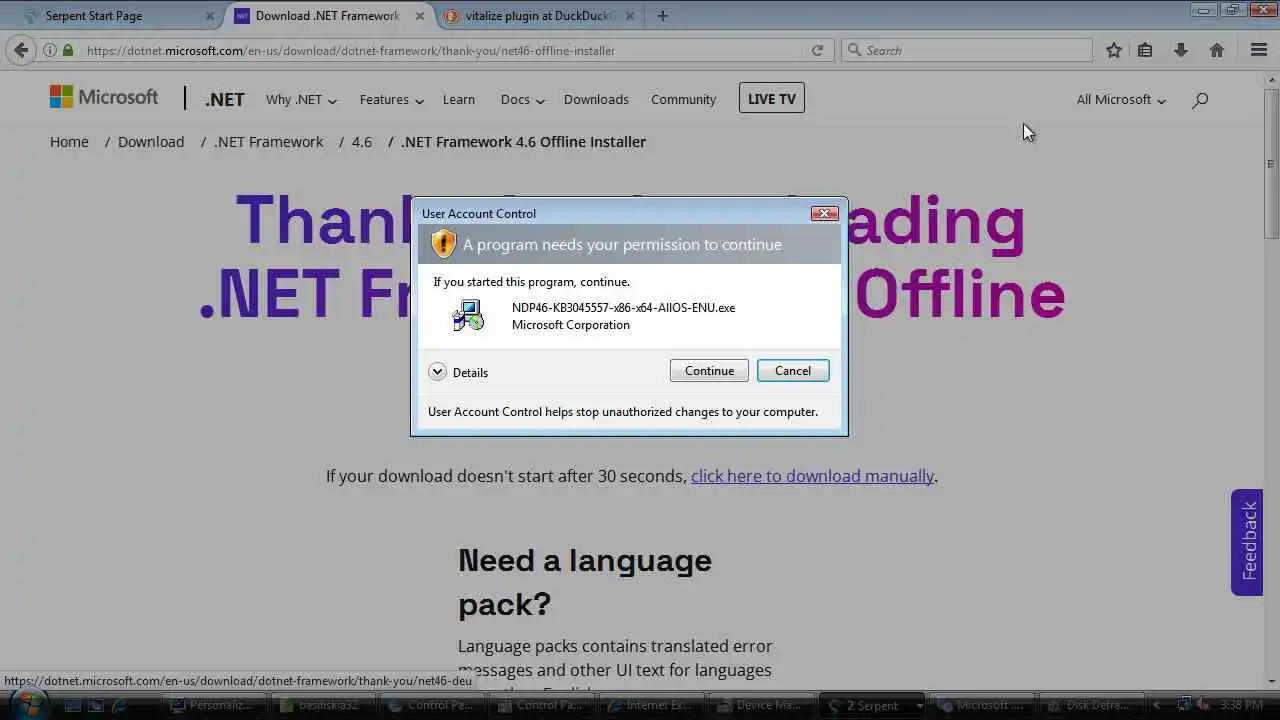Click the Microsoft logo
The height and width of the screenshot is (720, 1280).
[x=104, y=97]
